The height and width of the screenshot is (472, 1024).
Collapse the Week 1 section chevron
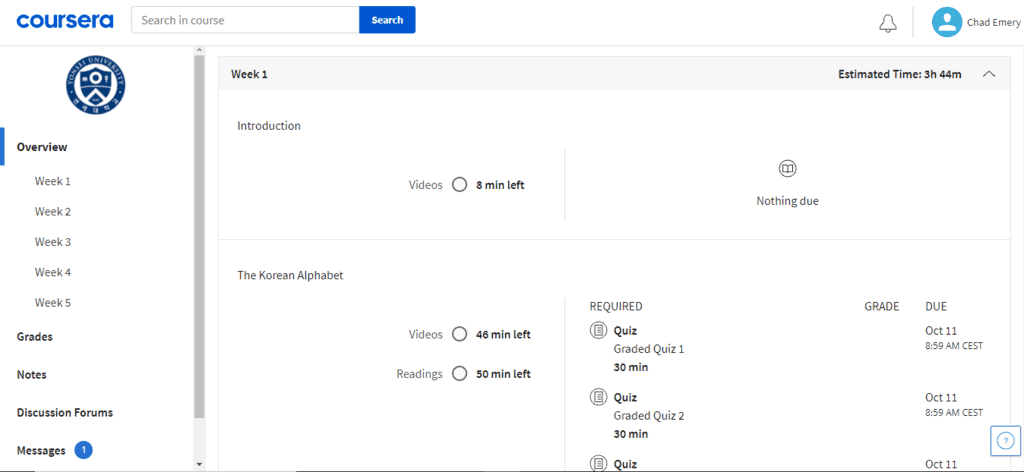[989, 74]
